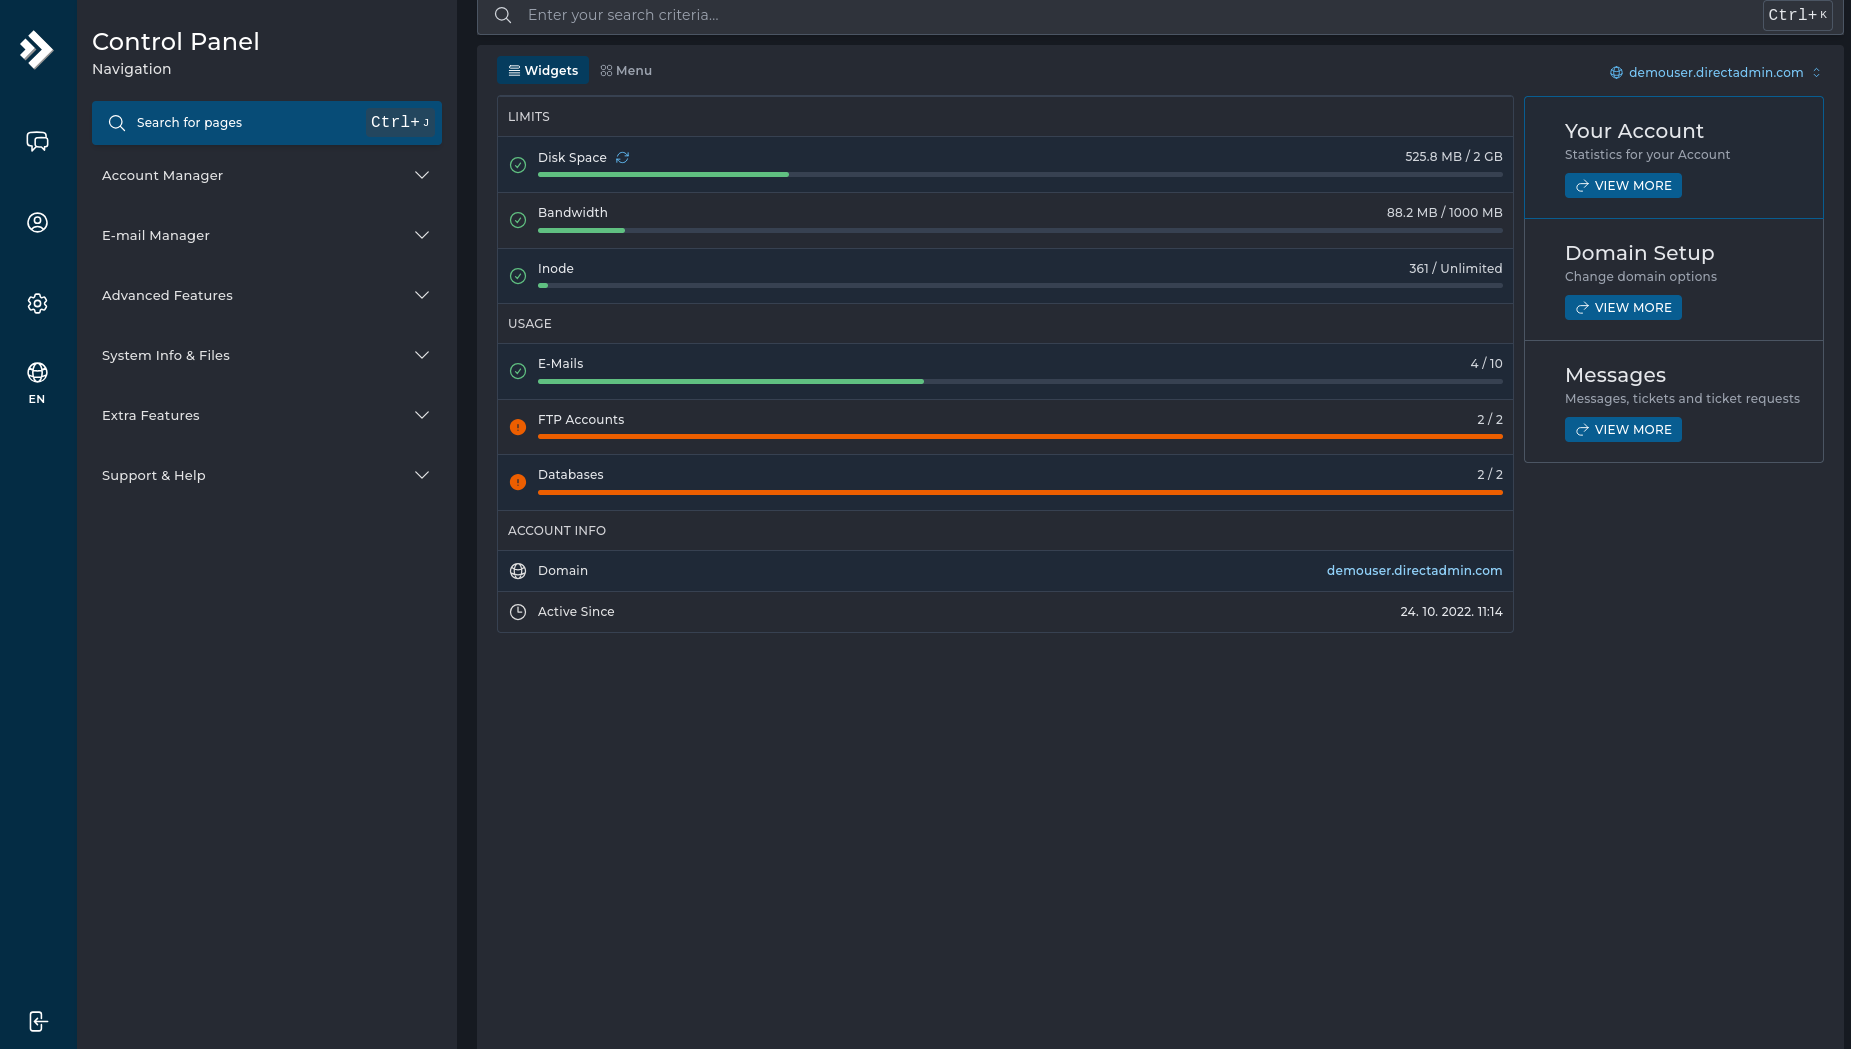Click the Inode green check status icon
The image size is (1851, 1049).
coord(518,276)
